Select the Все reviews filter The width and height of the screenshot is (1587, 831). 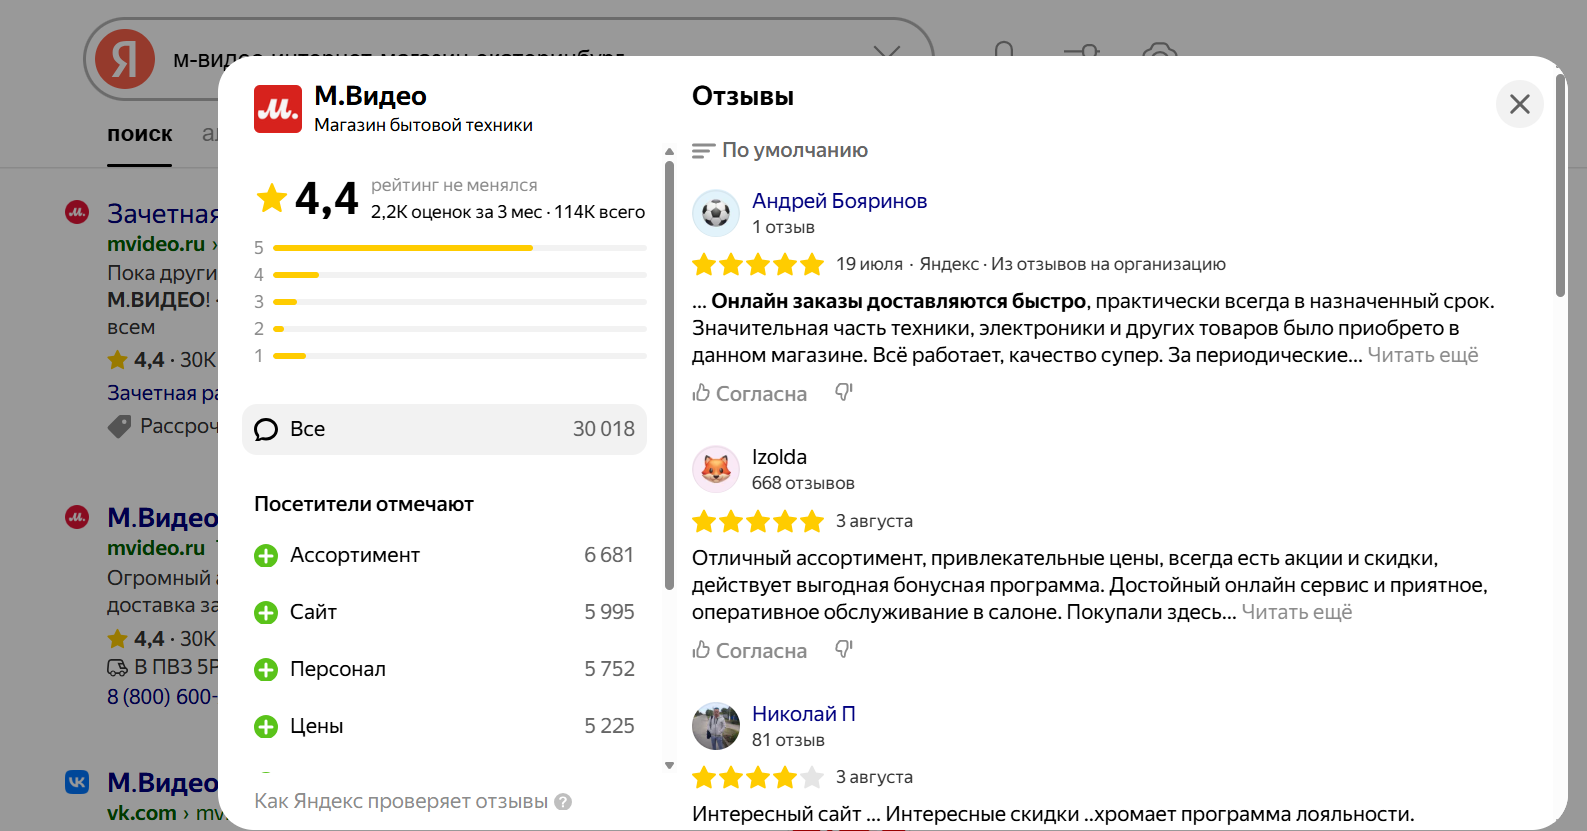[444, 429]
